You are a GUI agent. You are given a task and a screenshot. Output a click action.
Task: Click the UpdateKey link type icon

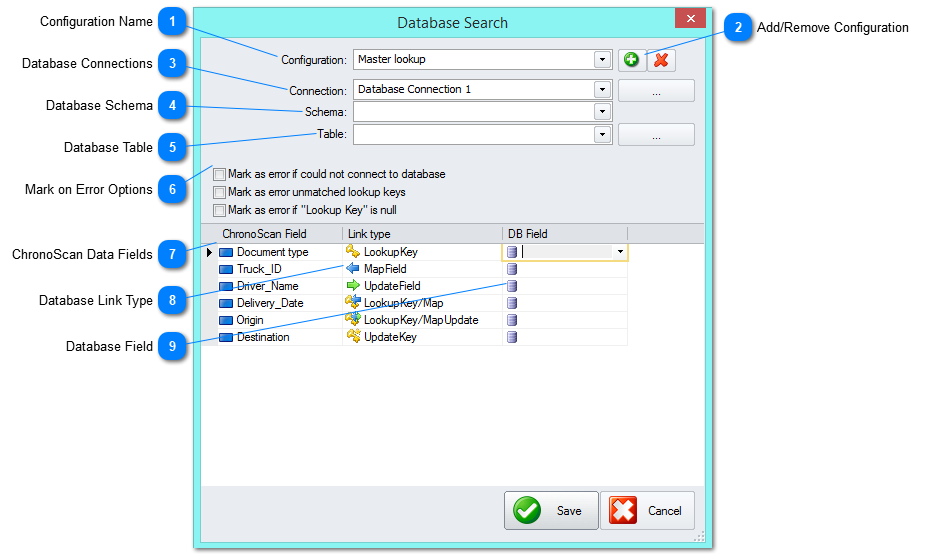click(353, 336)
